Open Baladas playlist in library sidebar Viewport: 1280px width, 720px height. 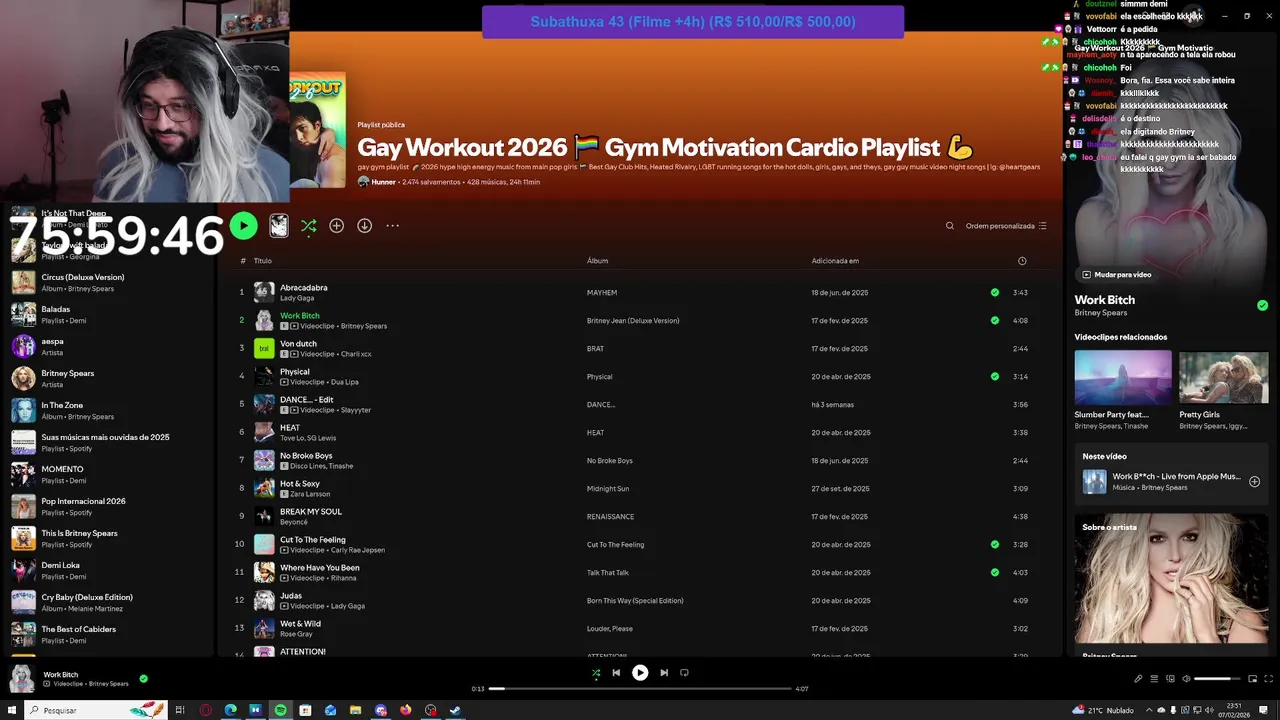[x=110, y=314]
